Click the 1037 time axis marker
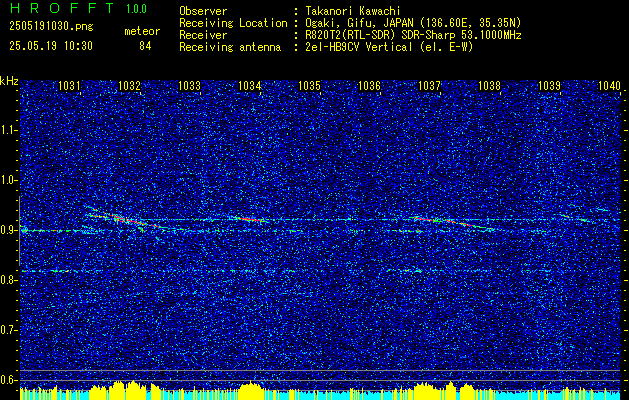The width and height of the screenshot is (629, 400). click(x=429, y=85)
